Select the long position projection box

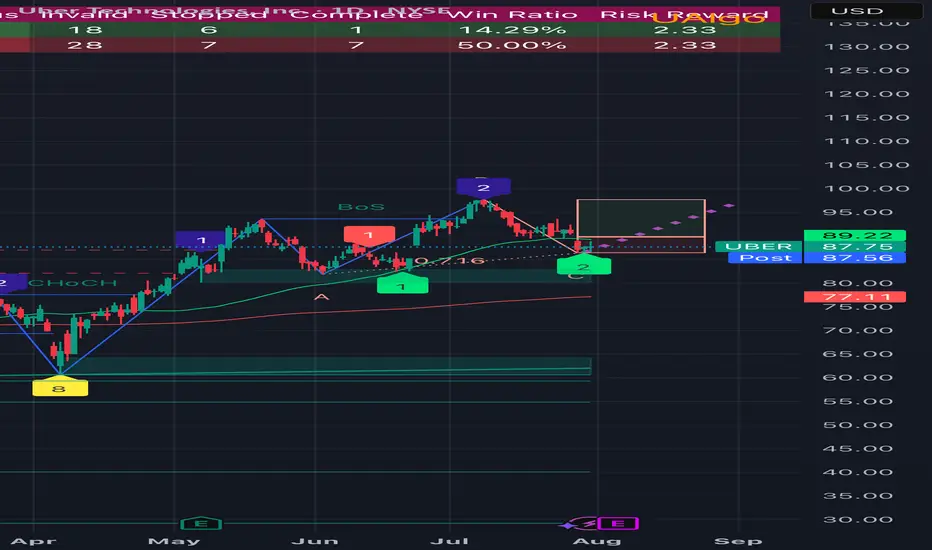click(641, 226)
